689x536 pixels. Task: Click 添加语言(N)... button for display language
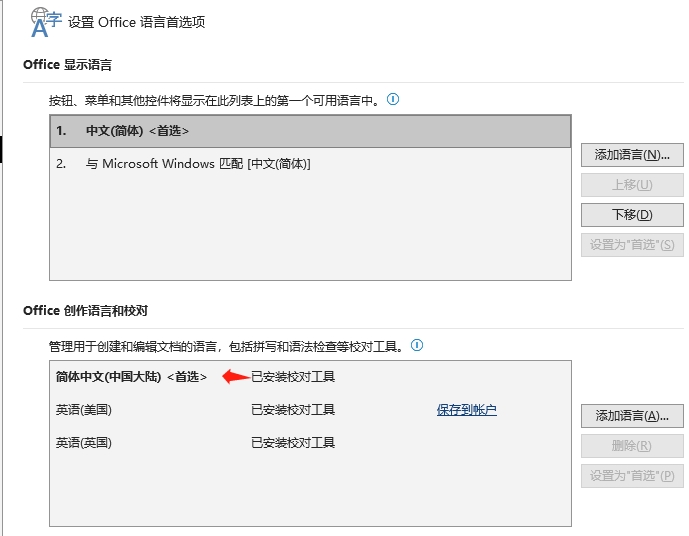tap(632, 155)
